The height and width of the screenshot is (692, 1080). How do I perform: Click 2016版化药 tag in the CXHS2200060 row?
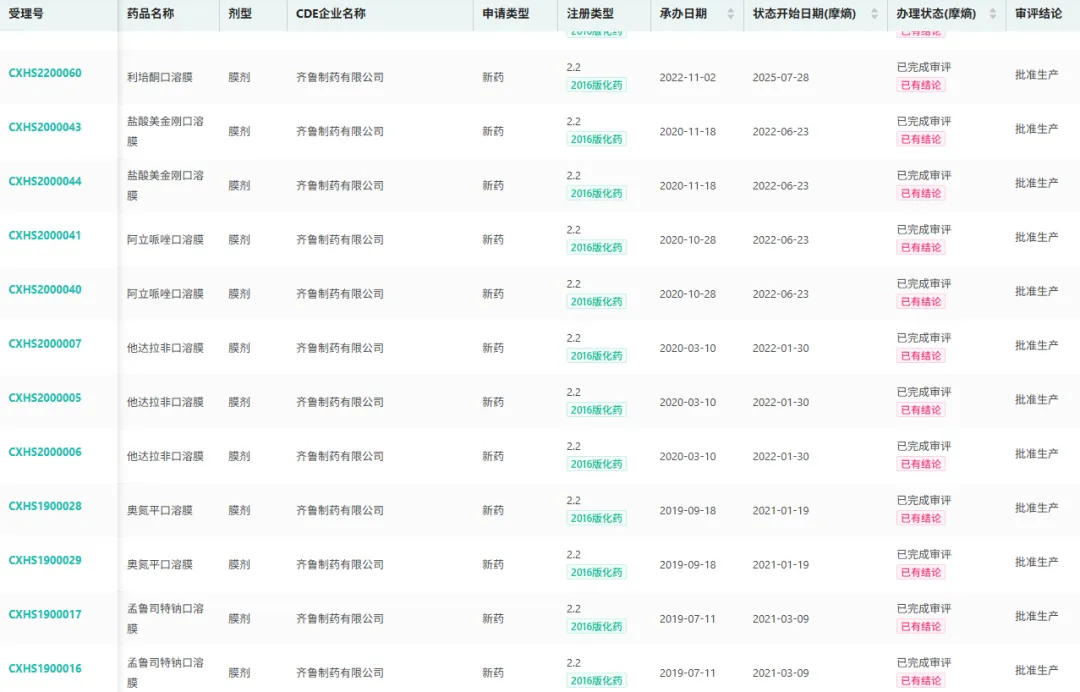597,86
